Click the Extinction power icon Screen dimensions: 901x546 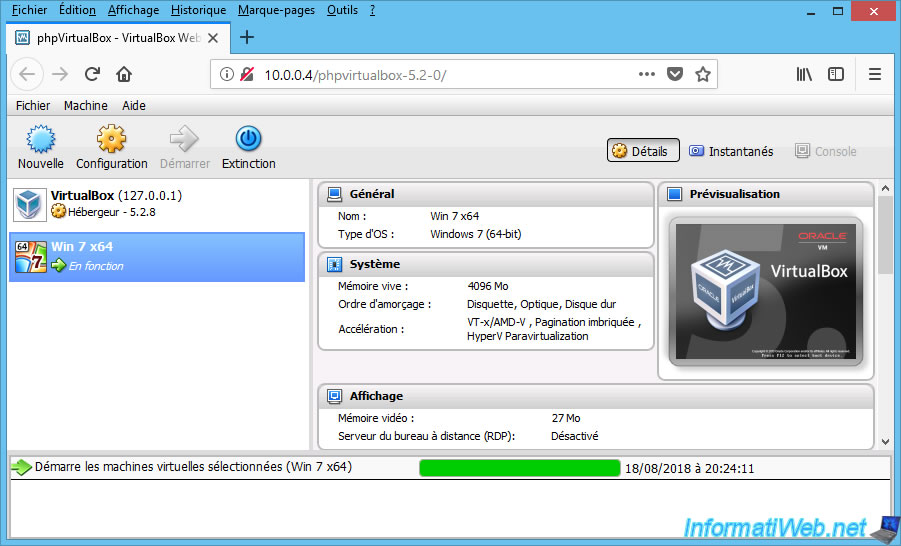(x=248, y=139)
